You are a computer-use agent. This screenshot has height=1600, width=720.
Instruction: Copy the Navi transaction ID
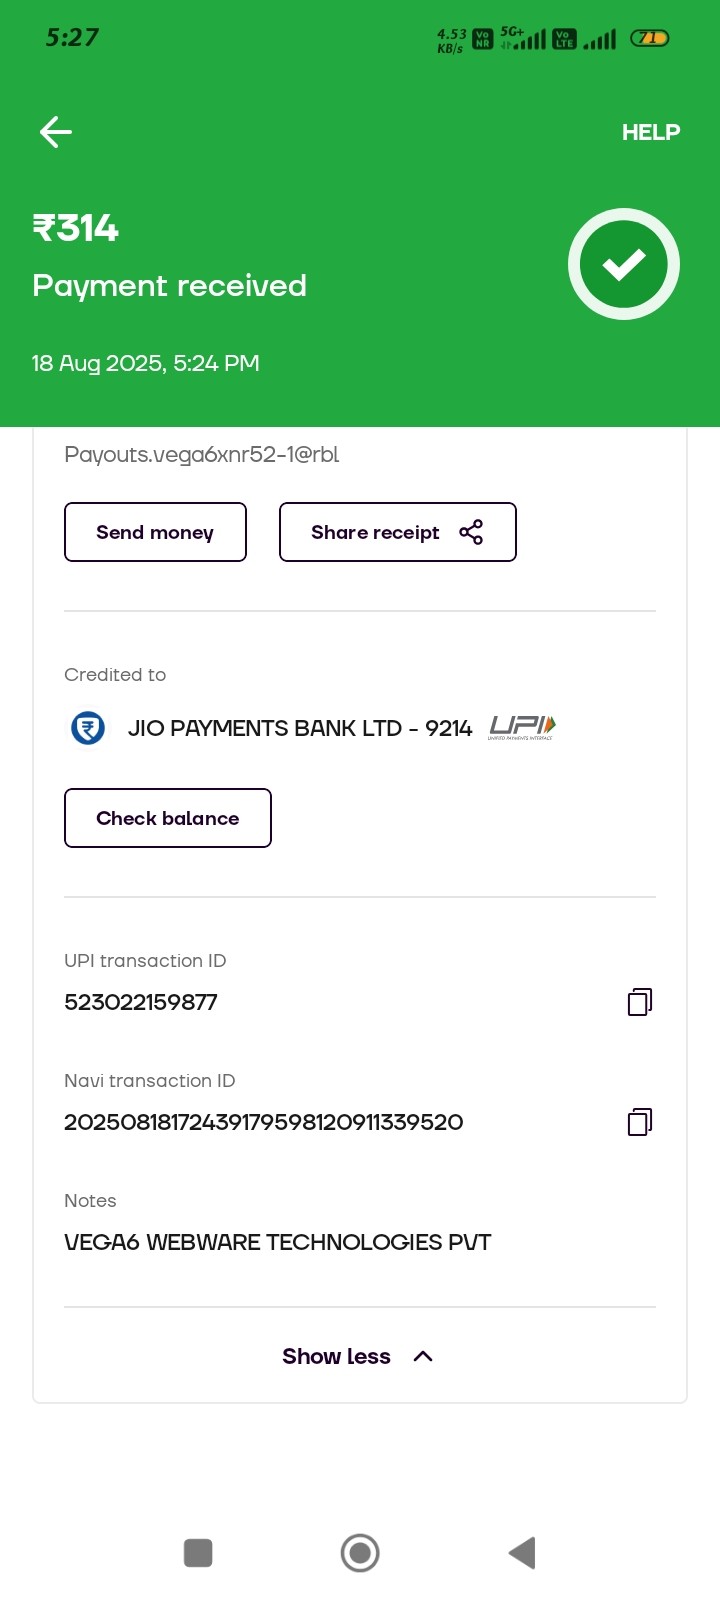pyautogui.click(x=640, y=1122)
